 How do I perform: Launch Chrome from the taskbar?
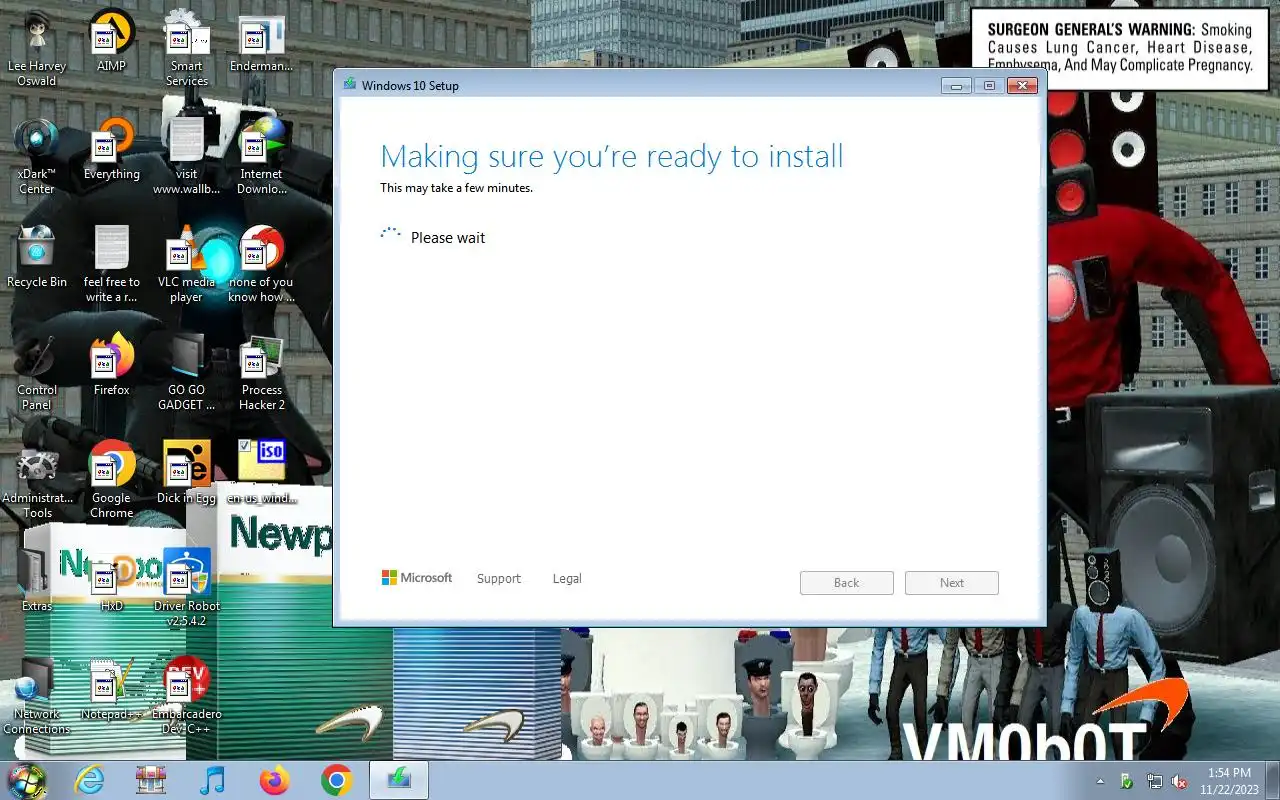tap(337, 780)
